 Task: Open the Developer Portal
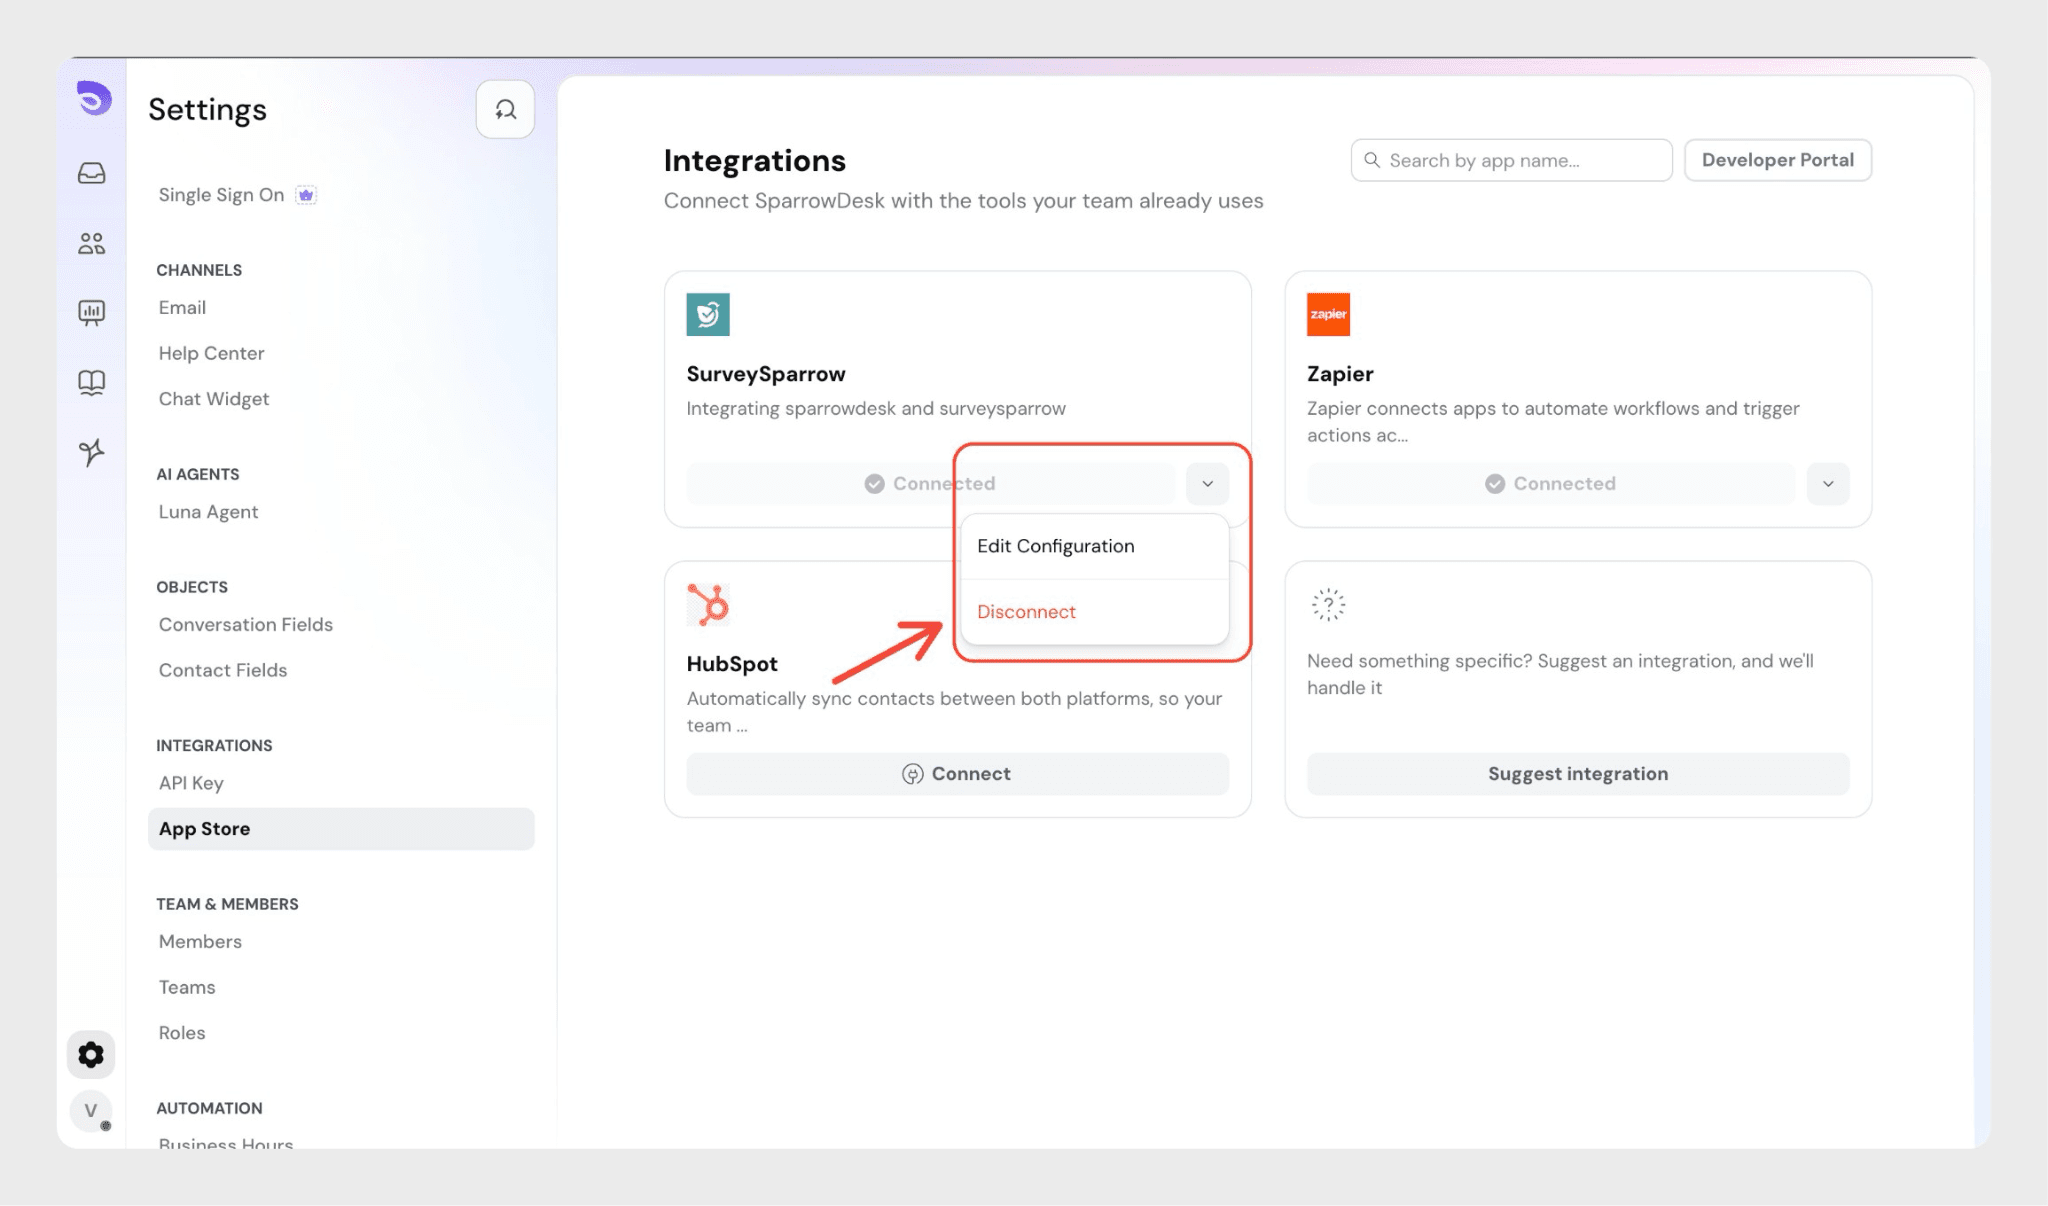[1777, 160]
